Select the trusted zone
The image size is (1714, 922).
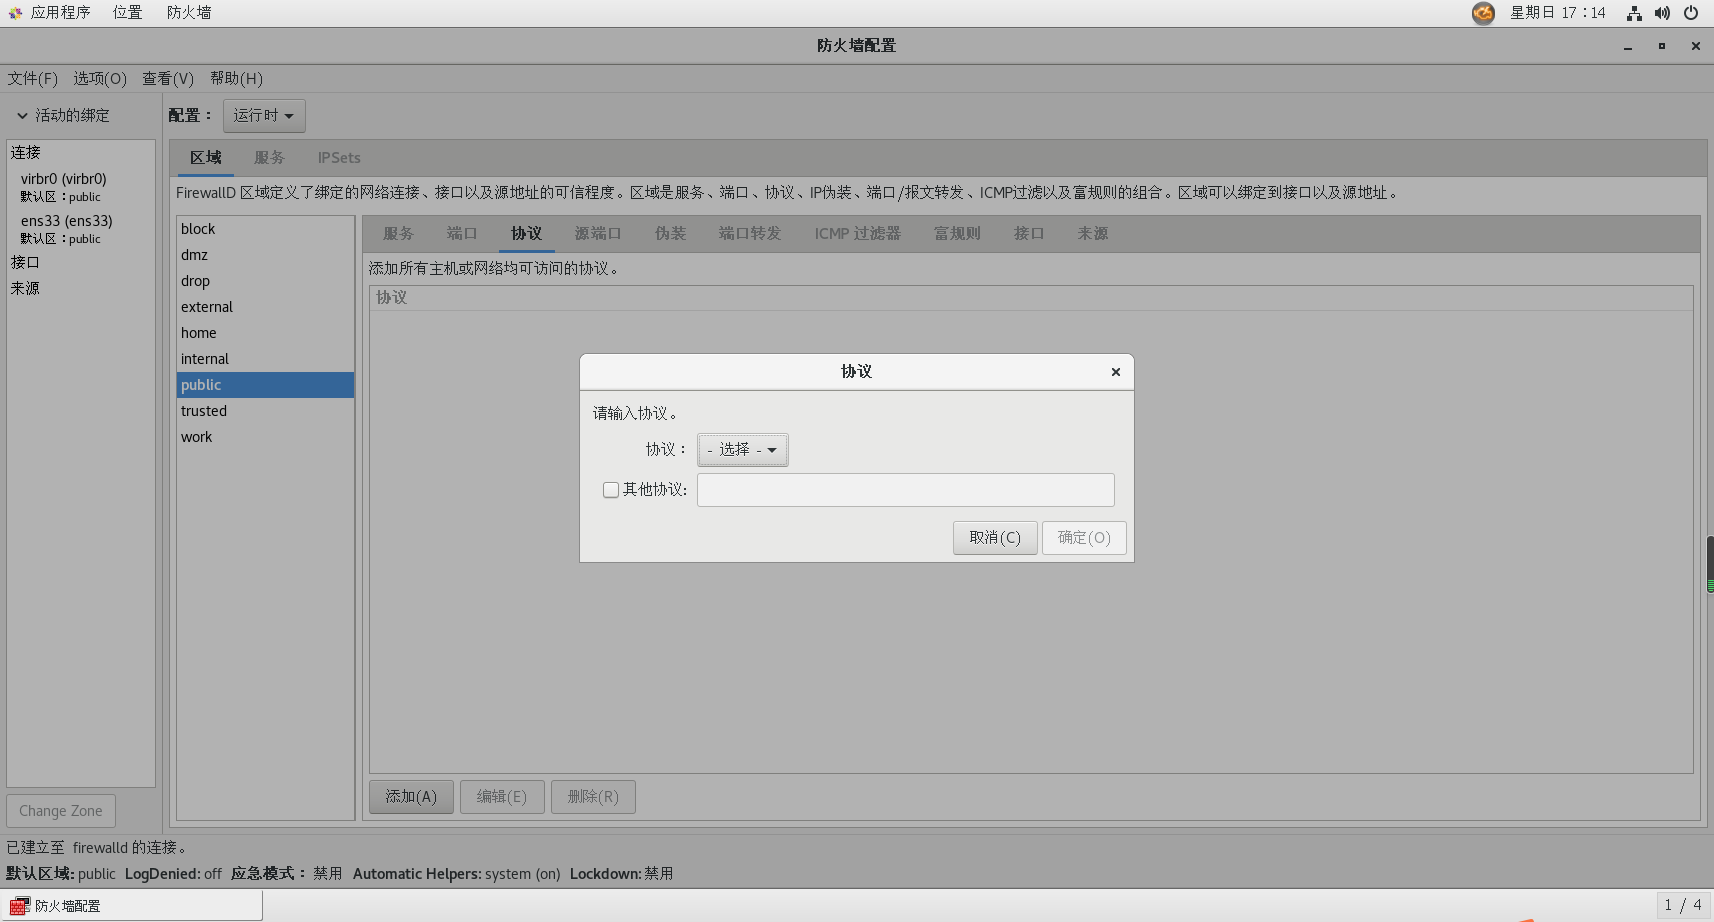click(265, 411)
